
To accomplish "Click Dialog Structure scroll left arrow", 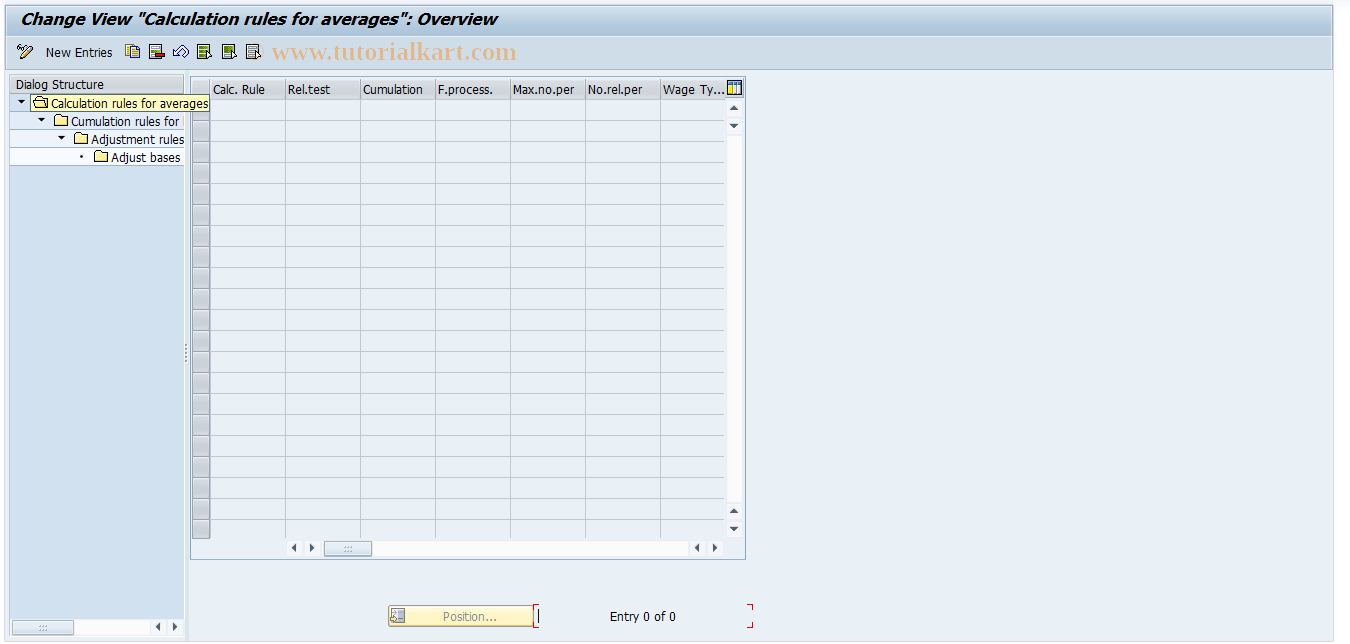I will click(158, 627).
